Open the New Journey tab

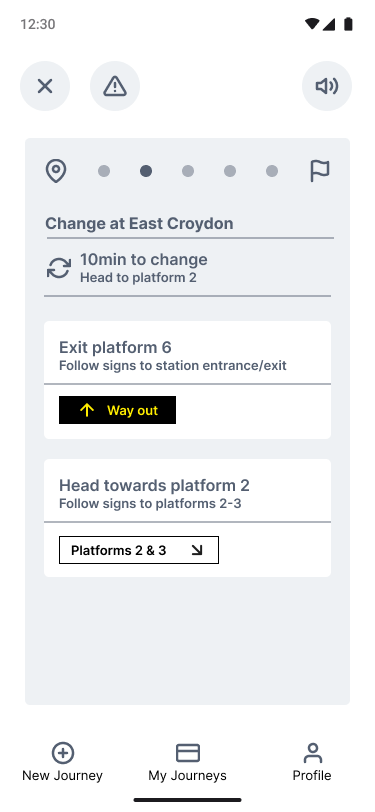[62, 762]
